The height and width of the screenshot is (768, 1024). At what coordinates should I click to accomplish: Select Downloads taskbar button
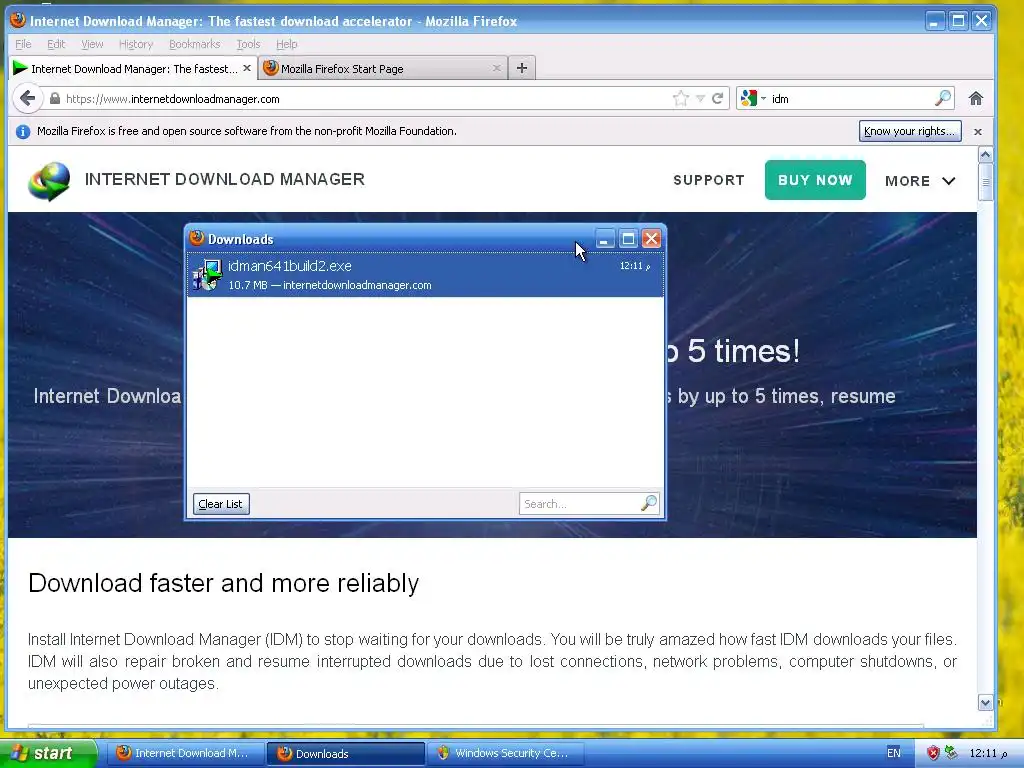tap(345, 754)
